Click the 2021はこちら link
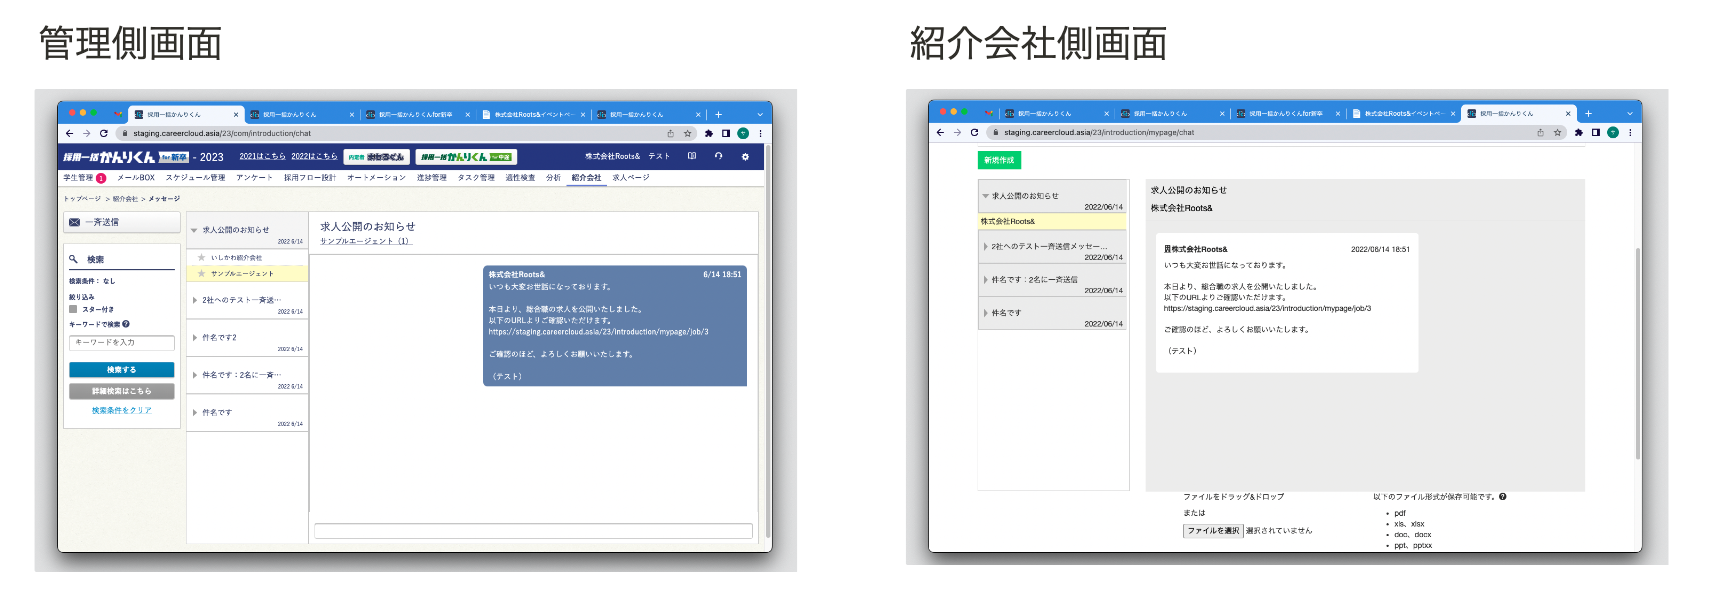This screenshot has height=599, width=1721. click(x=262, y=157)
